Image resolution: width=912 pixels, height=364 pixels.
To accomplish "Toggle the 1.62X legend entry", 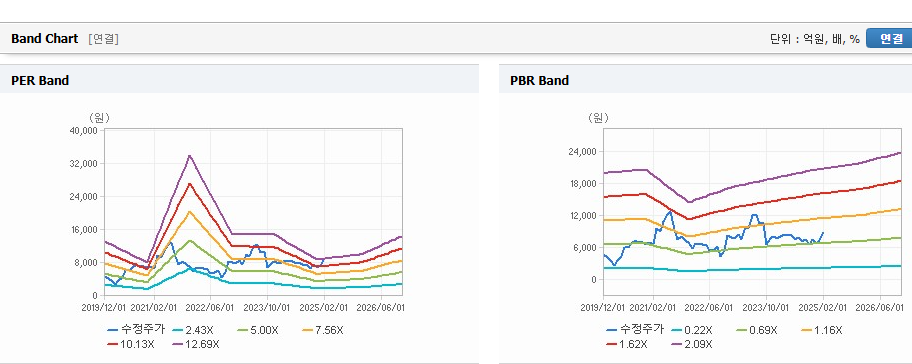I will (626, 344).
